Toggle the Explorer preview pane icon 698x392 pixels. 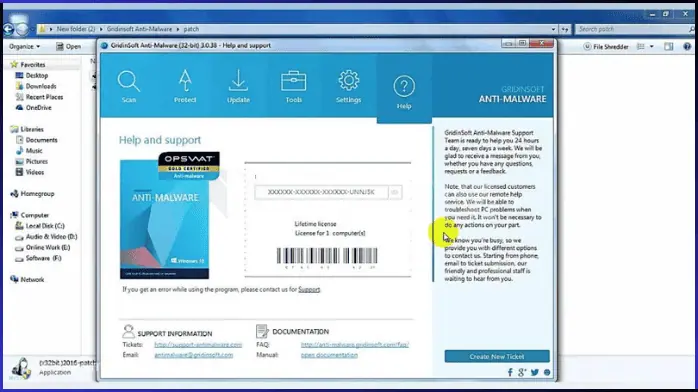[x=669, y=47]
